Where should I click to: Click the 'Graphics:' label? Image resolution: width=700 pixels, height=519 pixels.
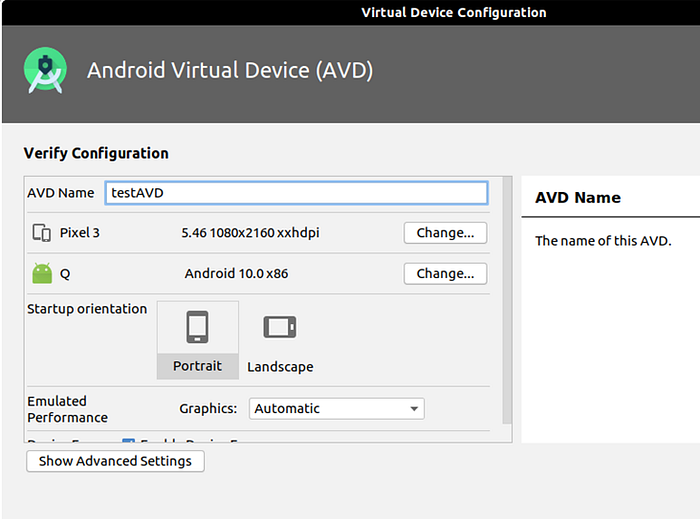coord(208,409)
